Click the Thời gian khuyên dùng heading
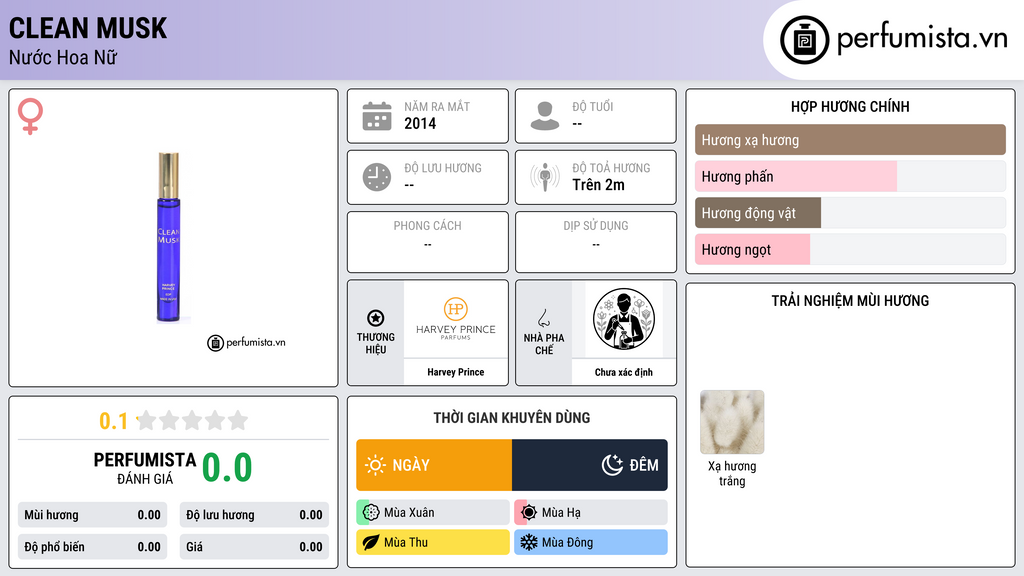This screenshot has width=1024, height=576. click(512, 418)
